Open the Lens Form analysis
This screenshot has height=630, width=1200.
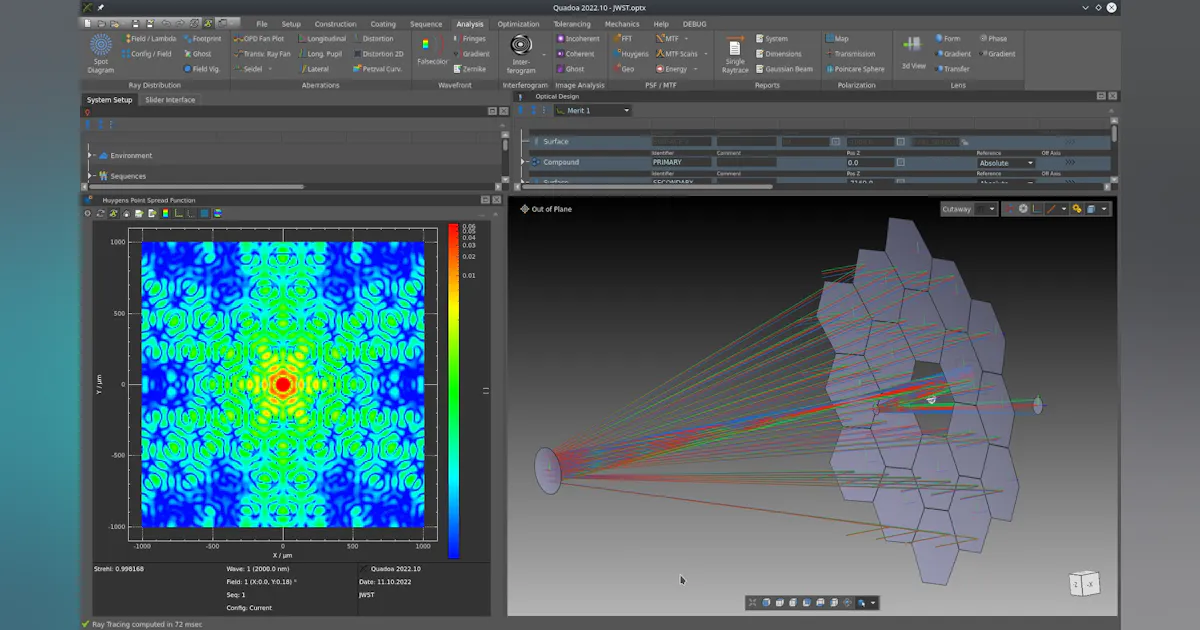[x=950, y=38]
